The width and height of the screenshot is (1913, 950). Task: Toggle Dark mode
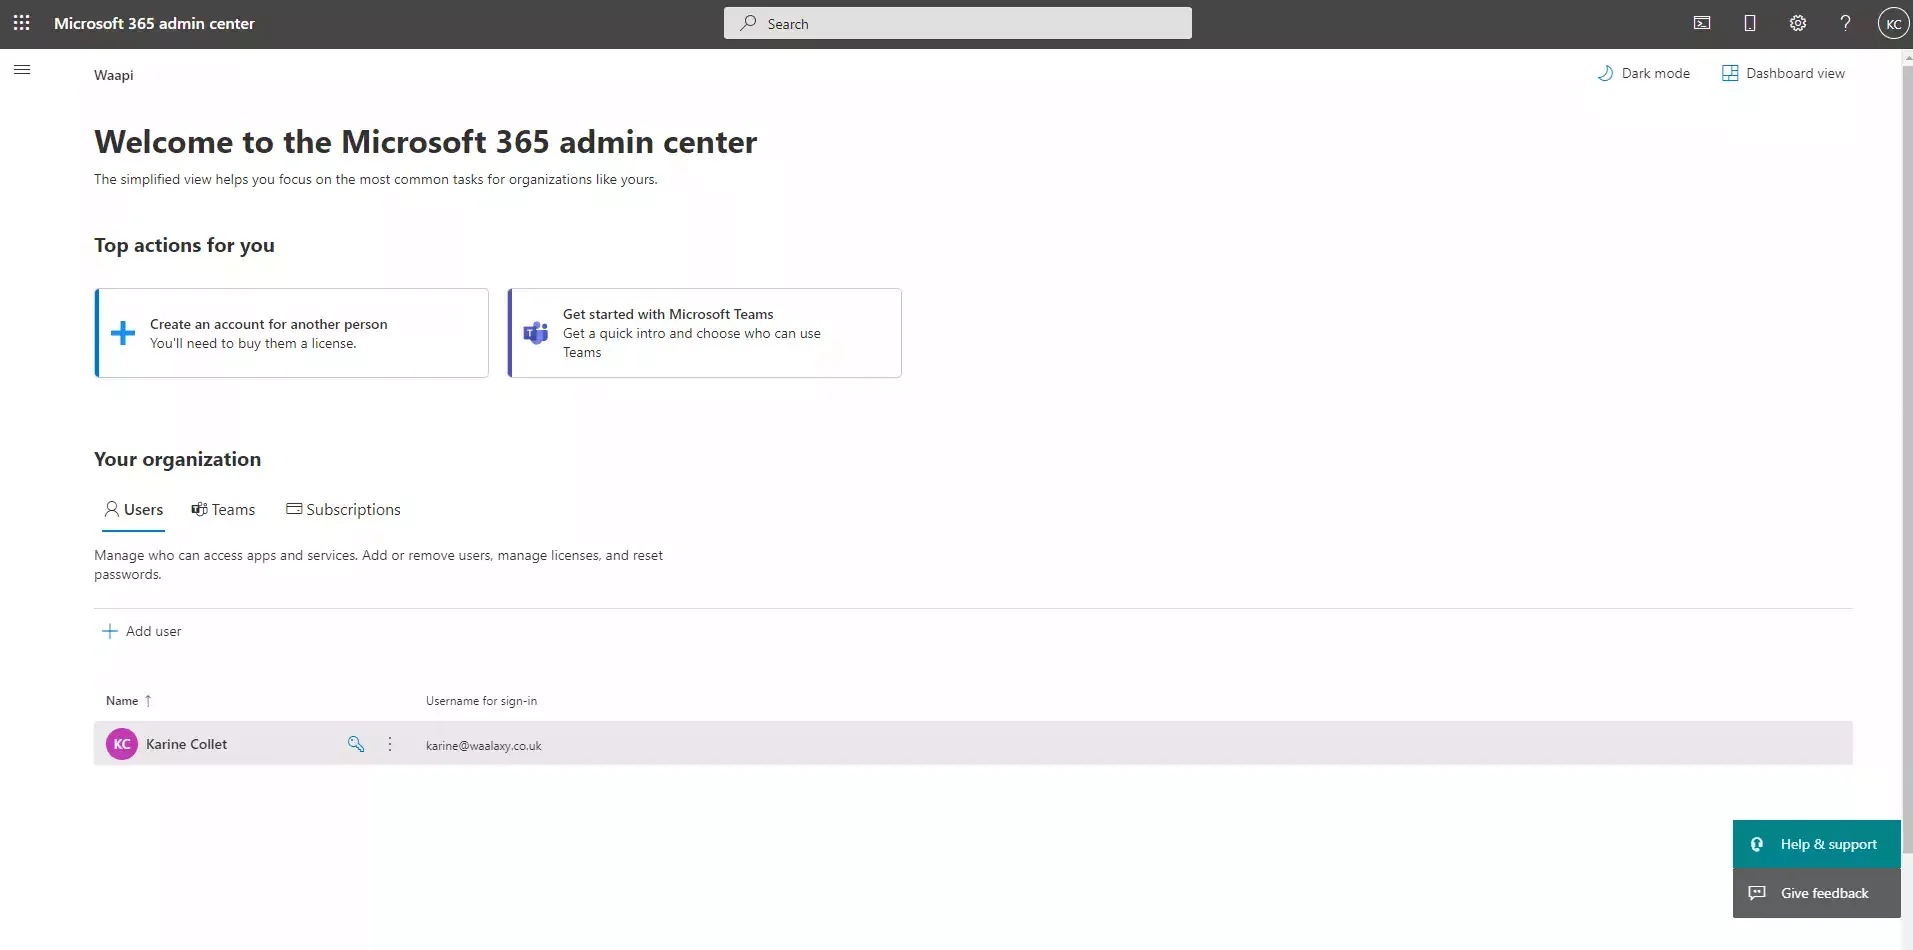click(1643, 73)
